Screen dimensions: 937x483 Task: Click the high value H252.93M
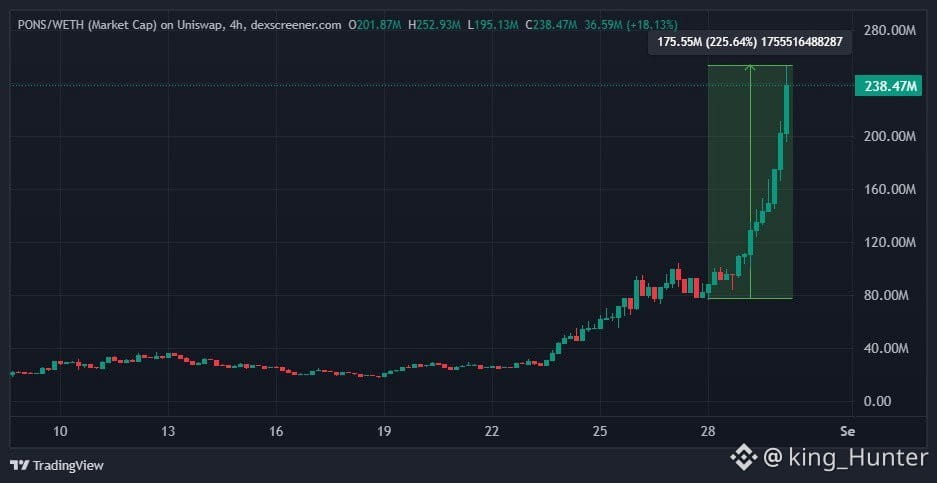click(434, 25)
